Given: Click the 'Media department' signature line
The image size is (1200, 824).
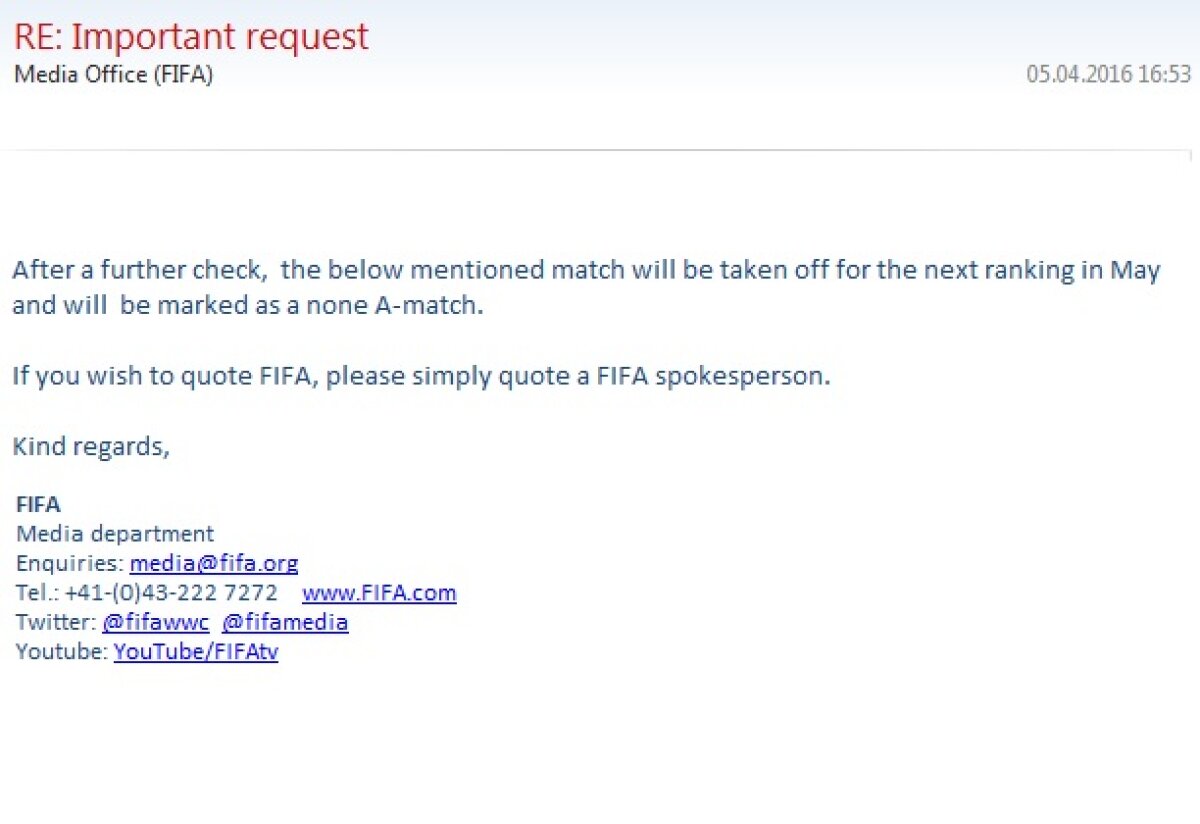Looking at the screenshot, I should [115, 534].
